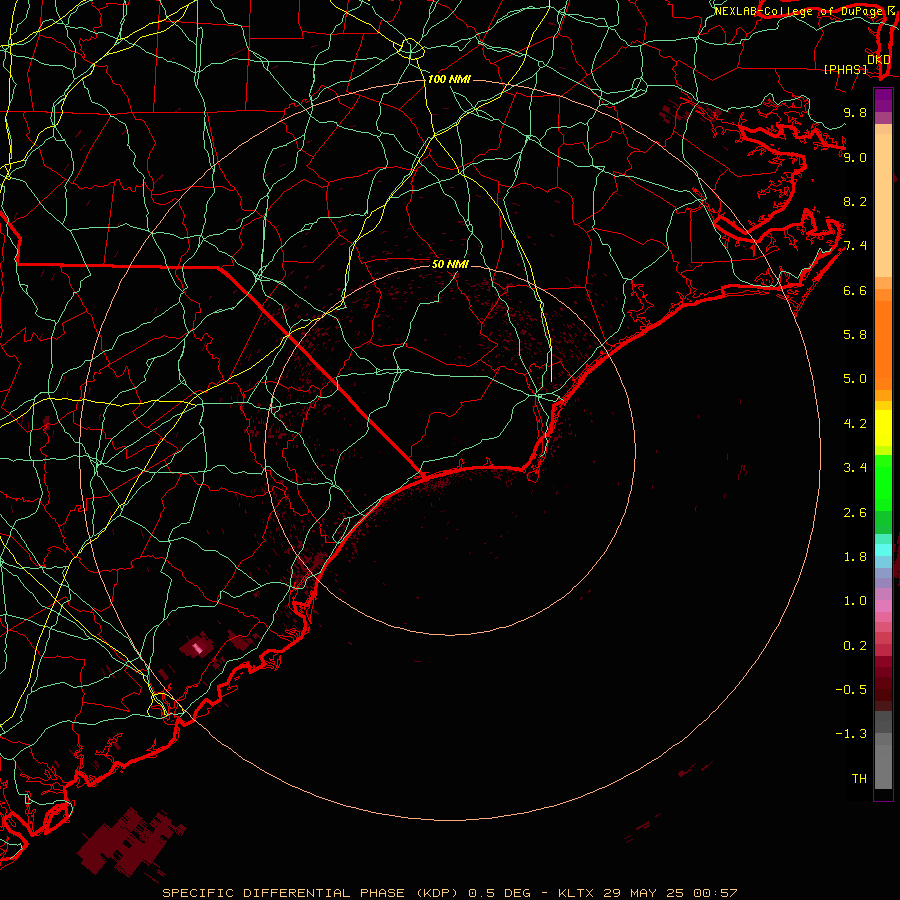Click the yellow segment of the color bar
The width and height of the screenshot is (900, 900).
click(x=883, y=428)
